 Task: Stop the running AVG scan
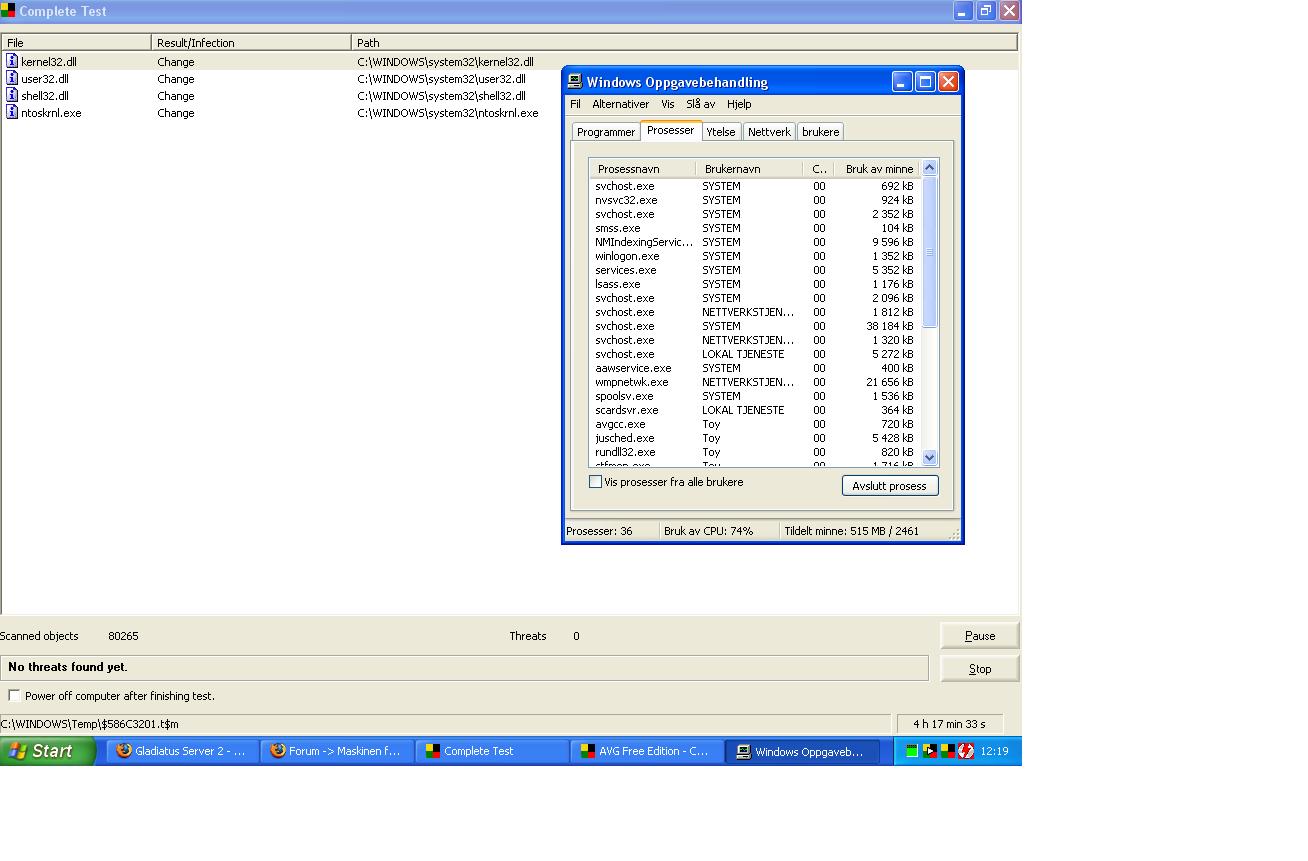click(980, 668)
